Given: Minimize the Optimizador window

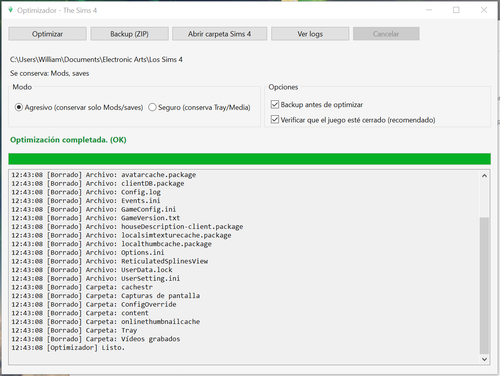Looking at the screenshot, I should 429,10.
